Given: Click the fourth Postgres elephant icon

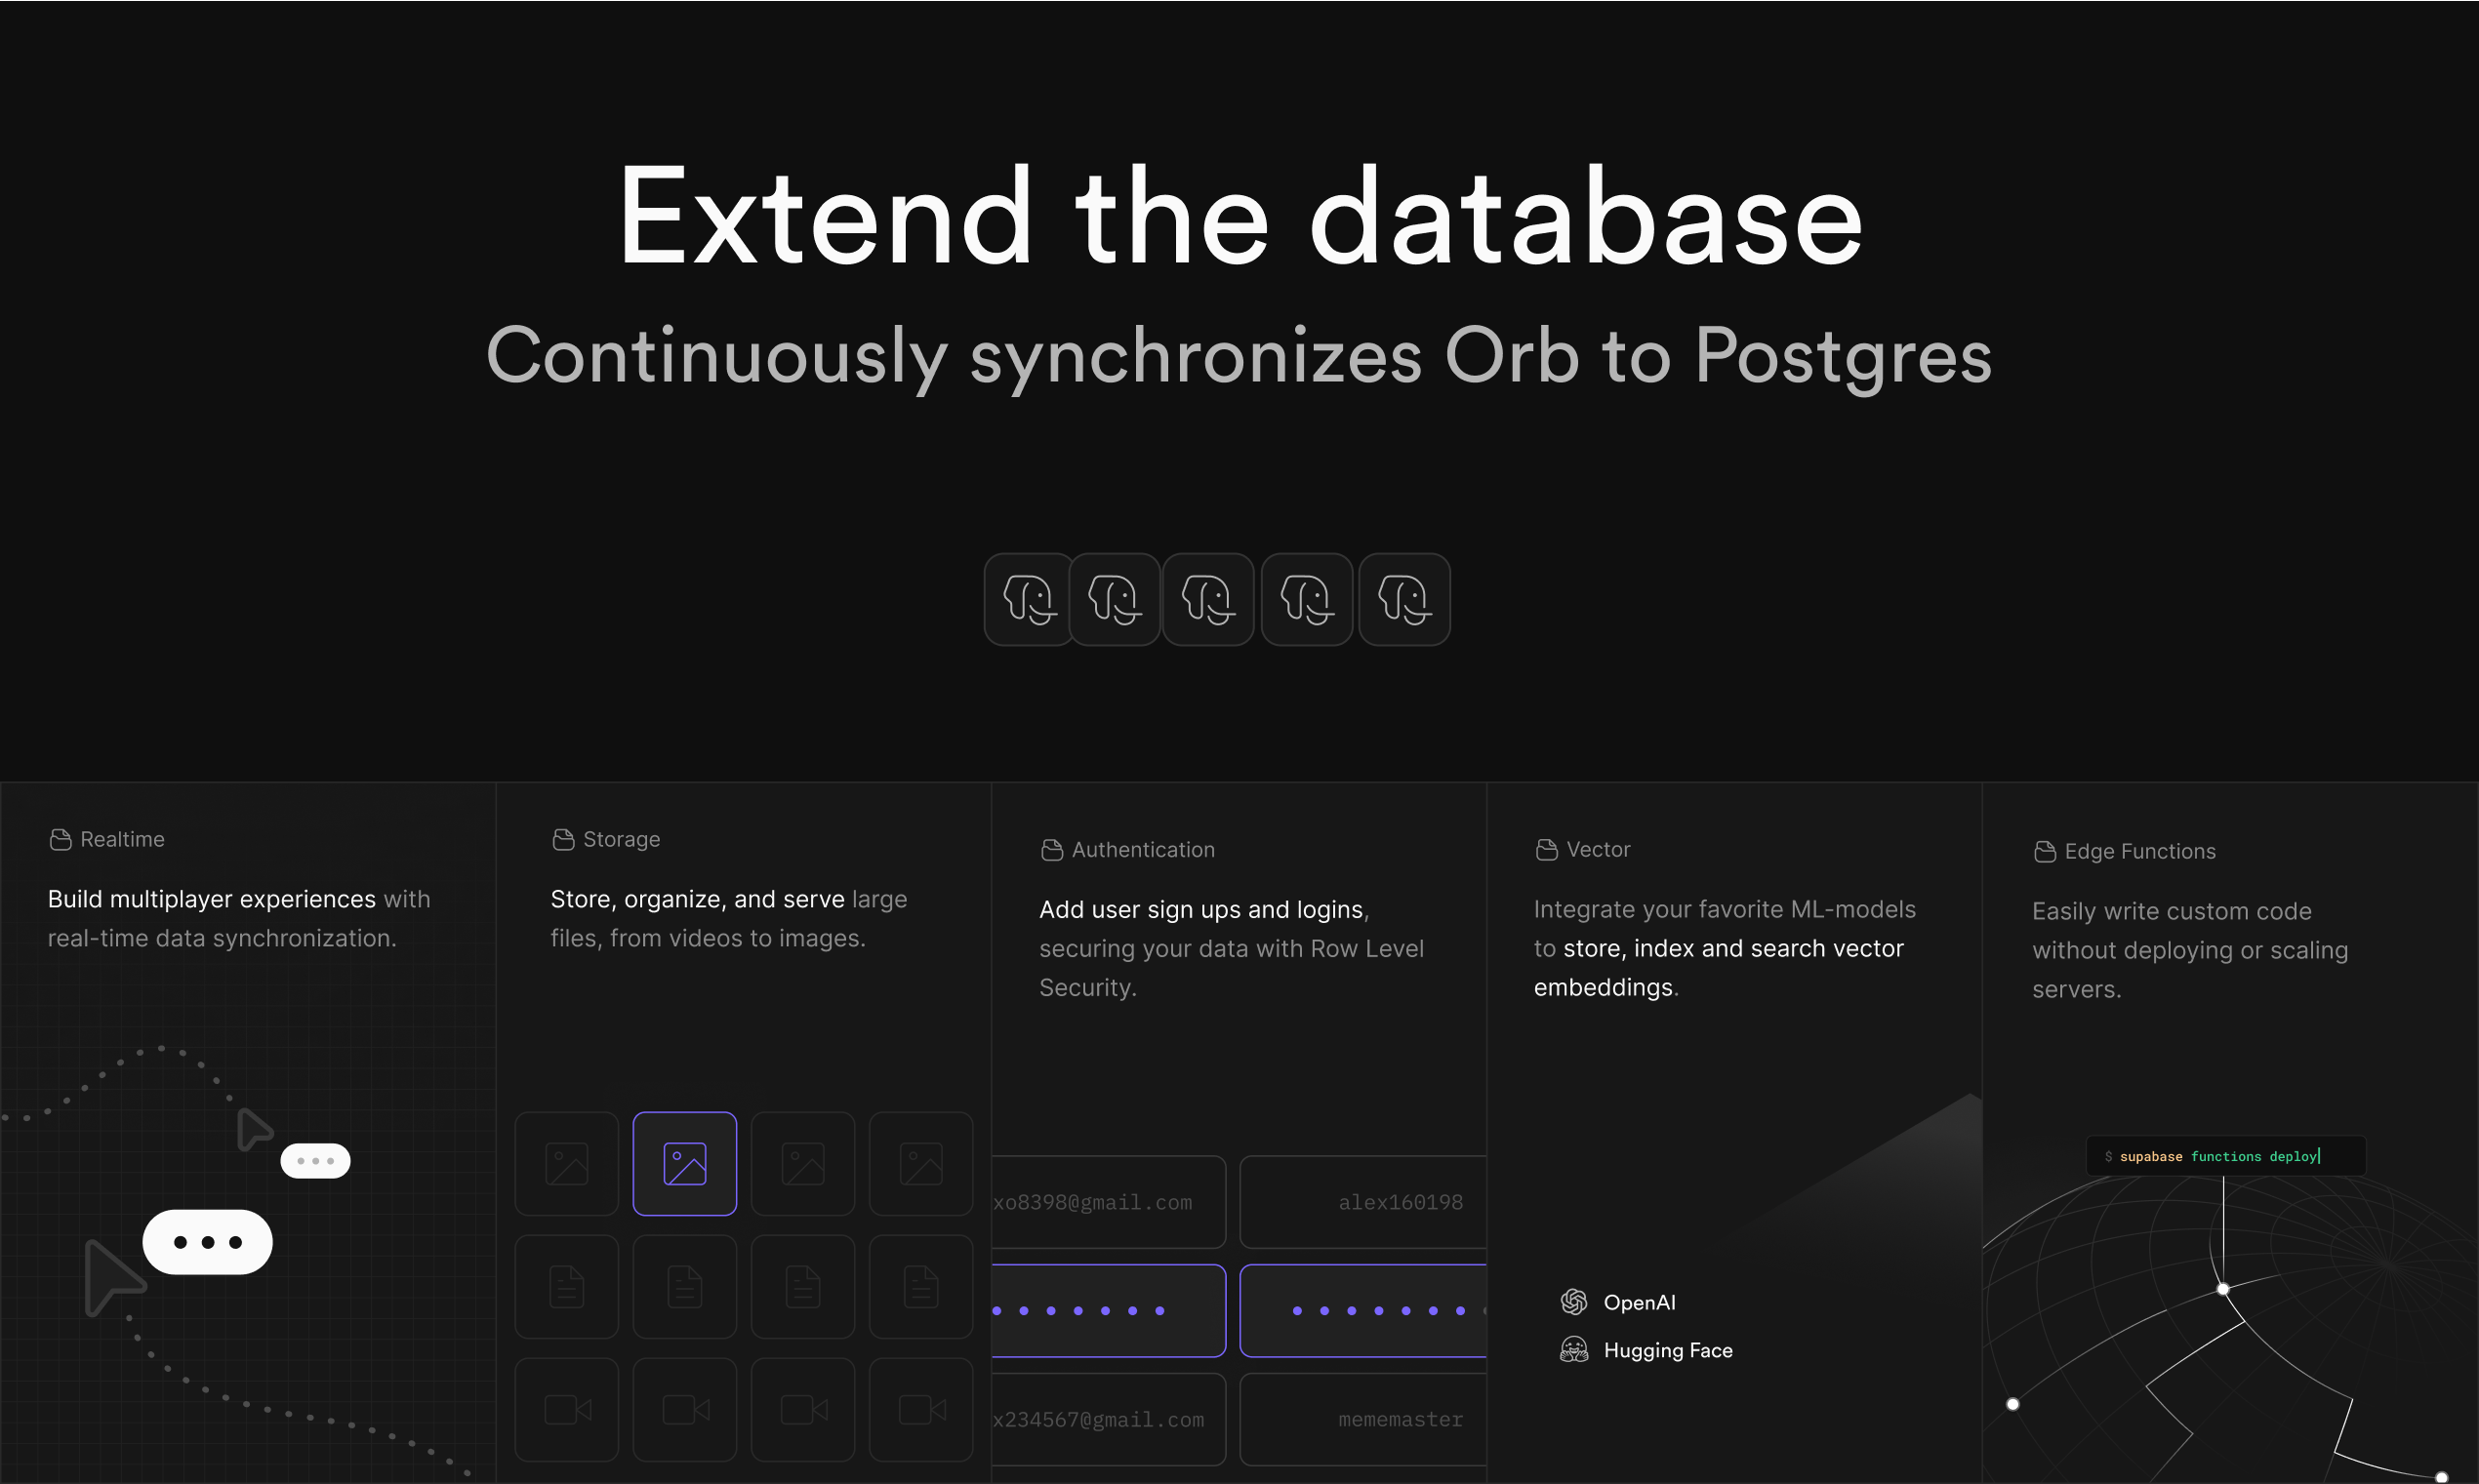Looking at the screenshot, I should (1306, 599).
